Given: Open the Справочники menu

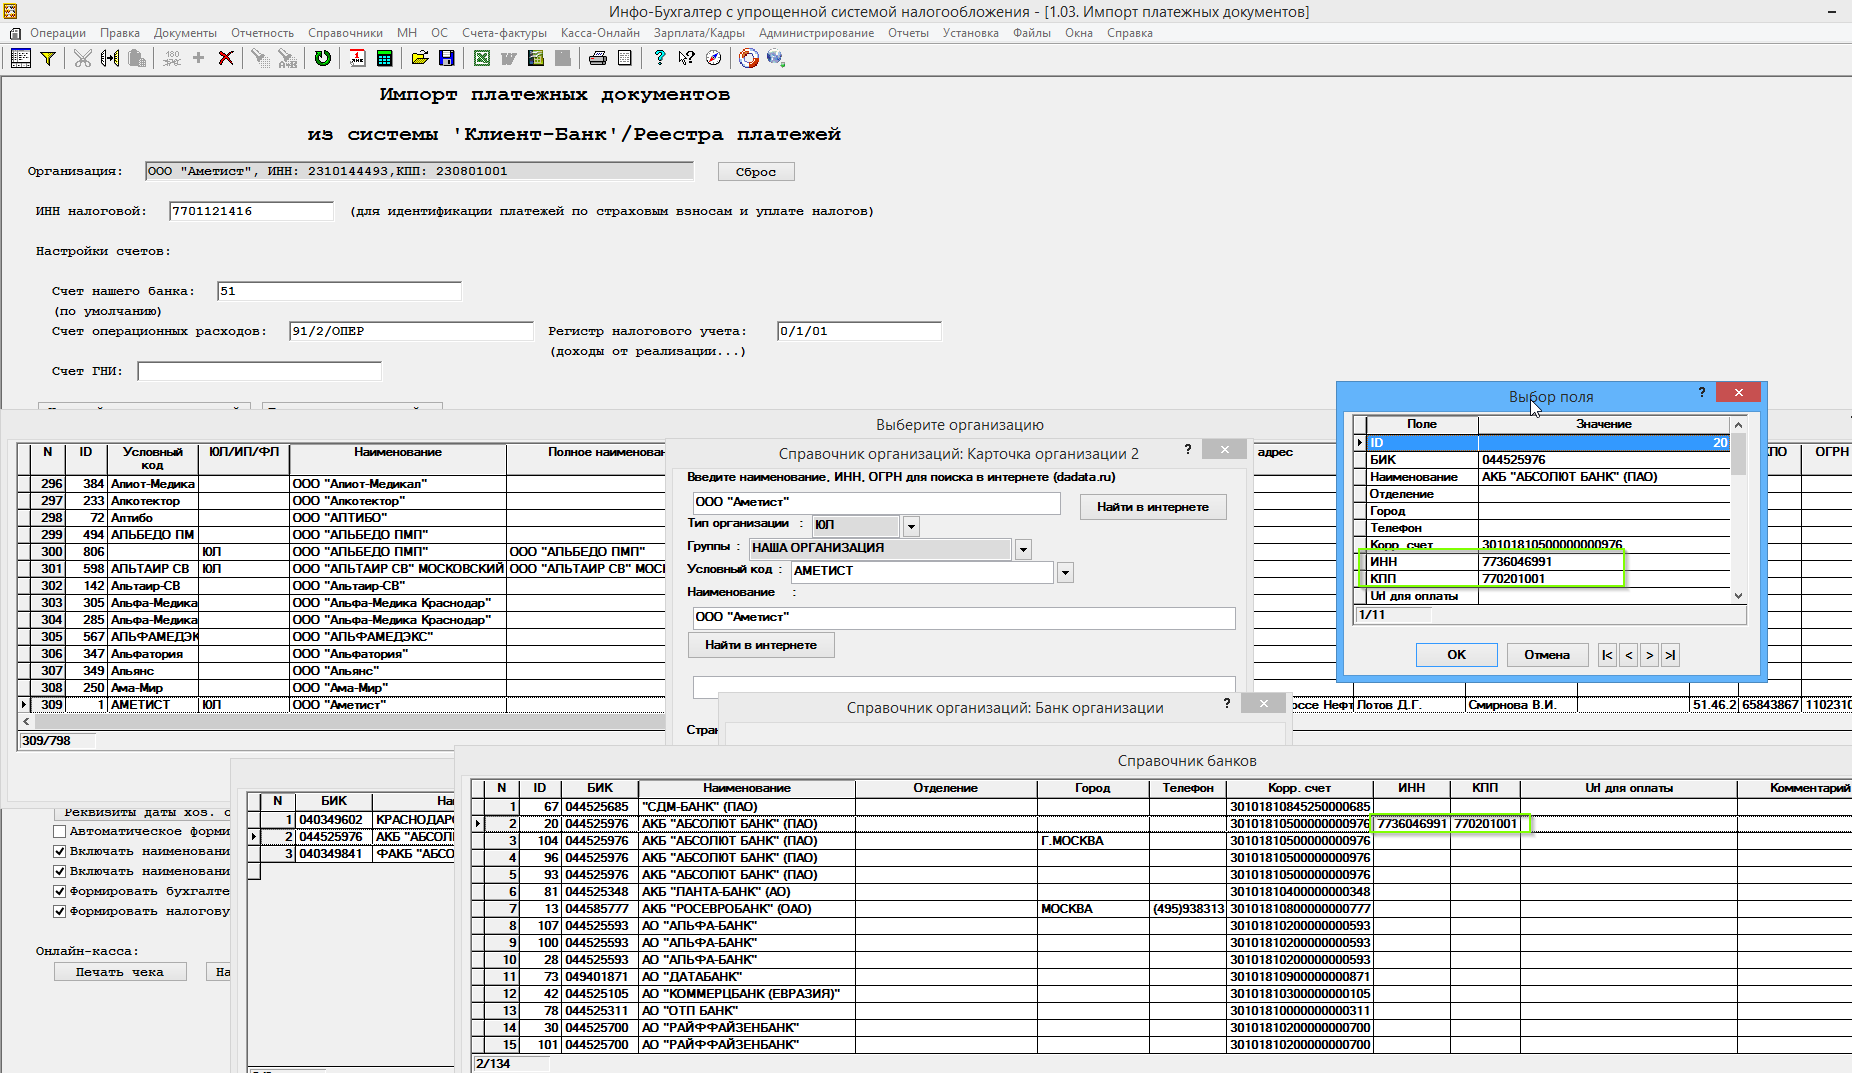Looking at the screenshot, I should point(345,33).
